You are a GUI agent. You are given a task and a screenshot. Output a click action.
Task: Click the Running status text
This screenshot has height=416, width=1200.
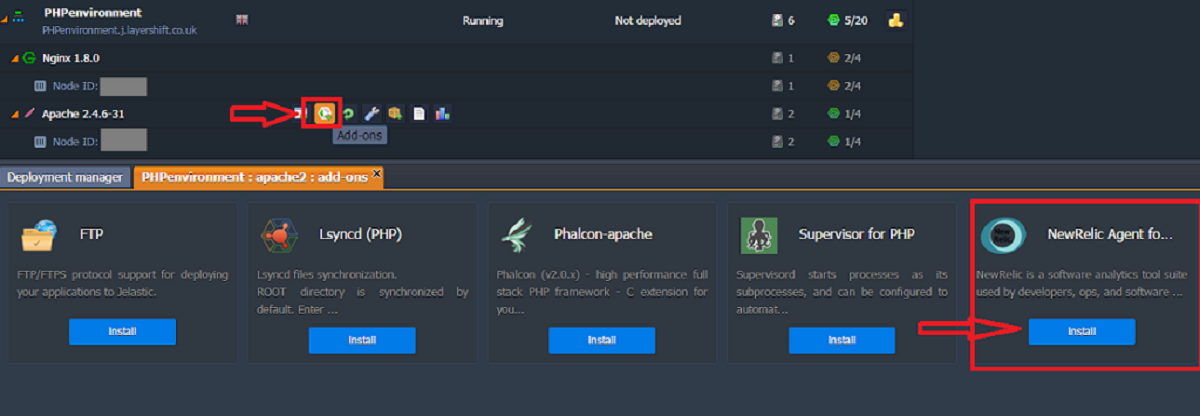[483, 20]
